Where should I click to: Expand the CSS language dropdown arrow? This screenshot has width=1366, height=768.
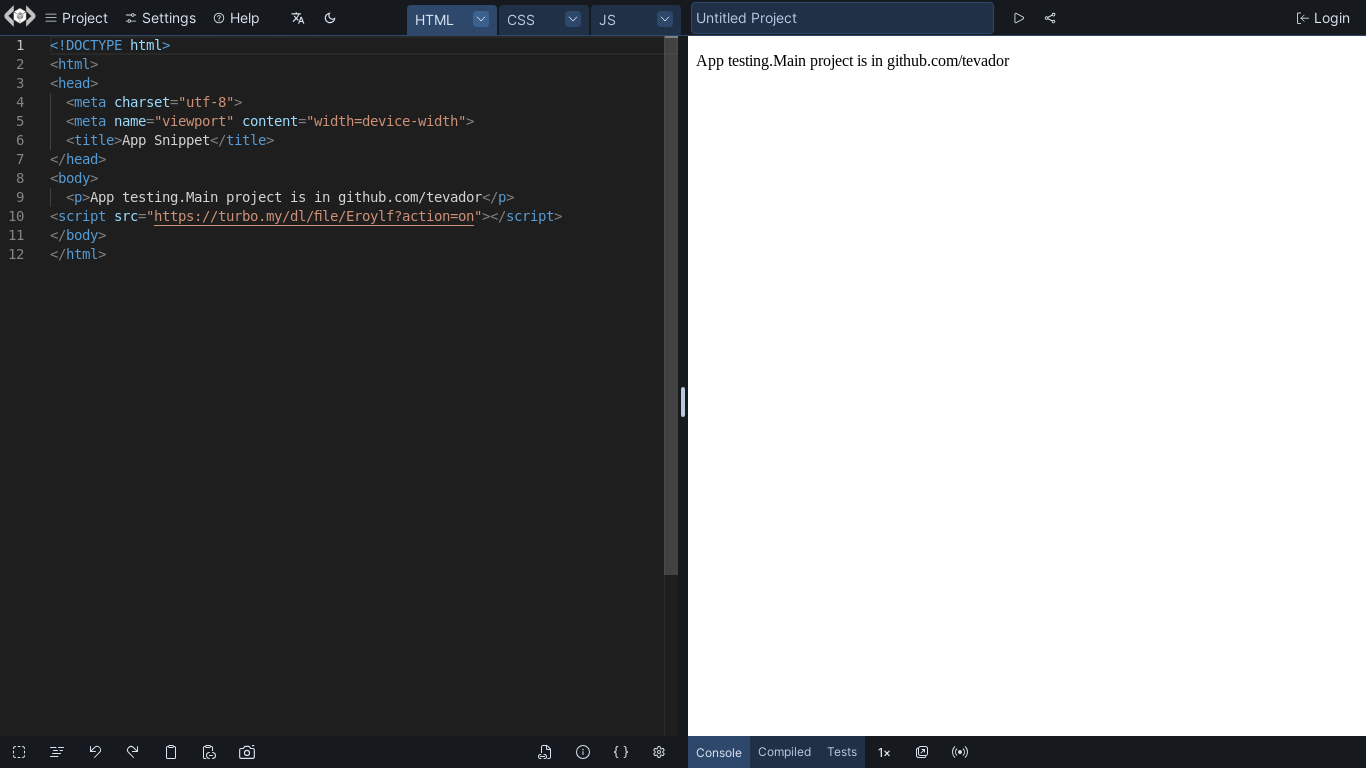(x=573, y=19)
